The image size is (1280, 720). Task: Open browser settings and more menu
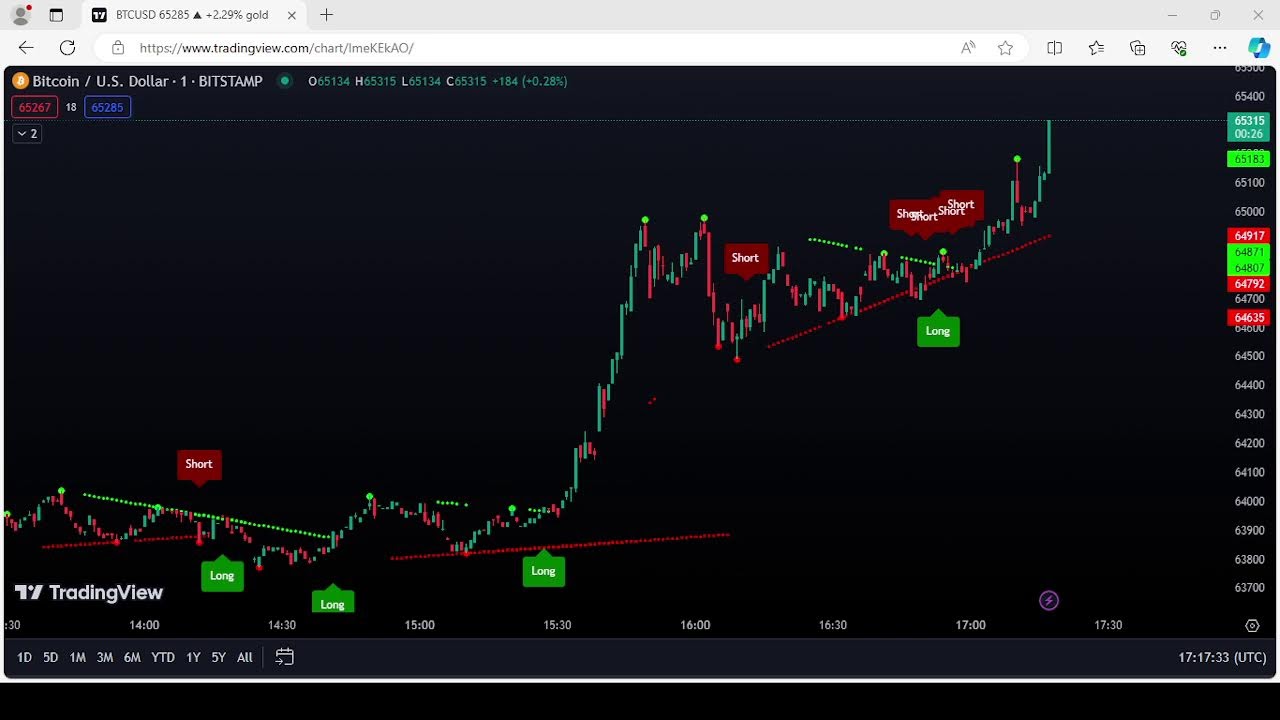1219,48
